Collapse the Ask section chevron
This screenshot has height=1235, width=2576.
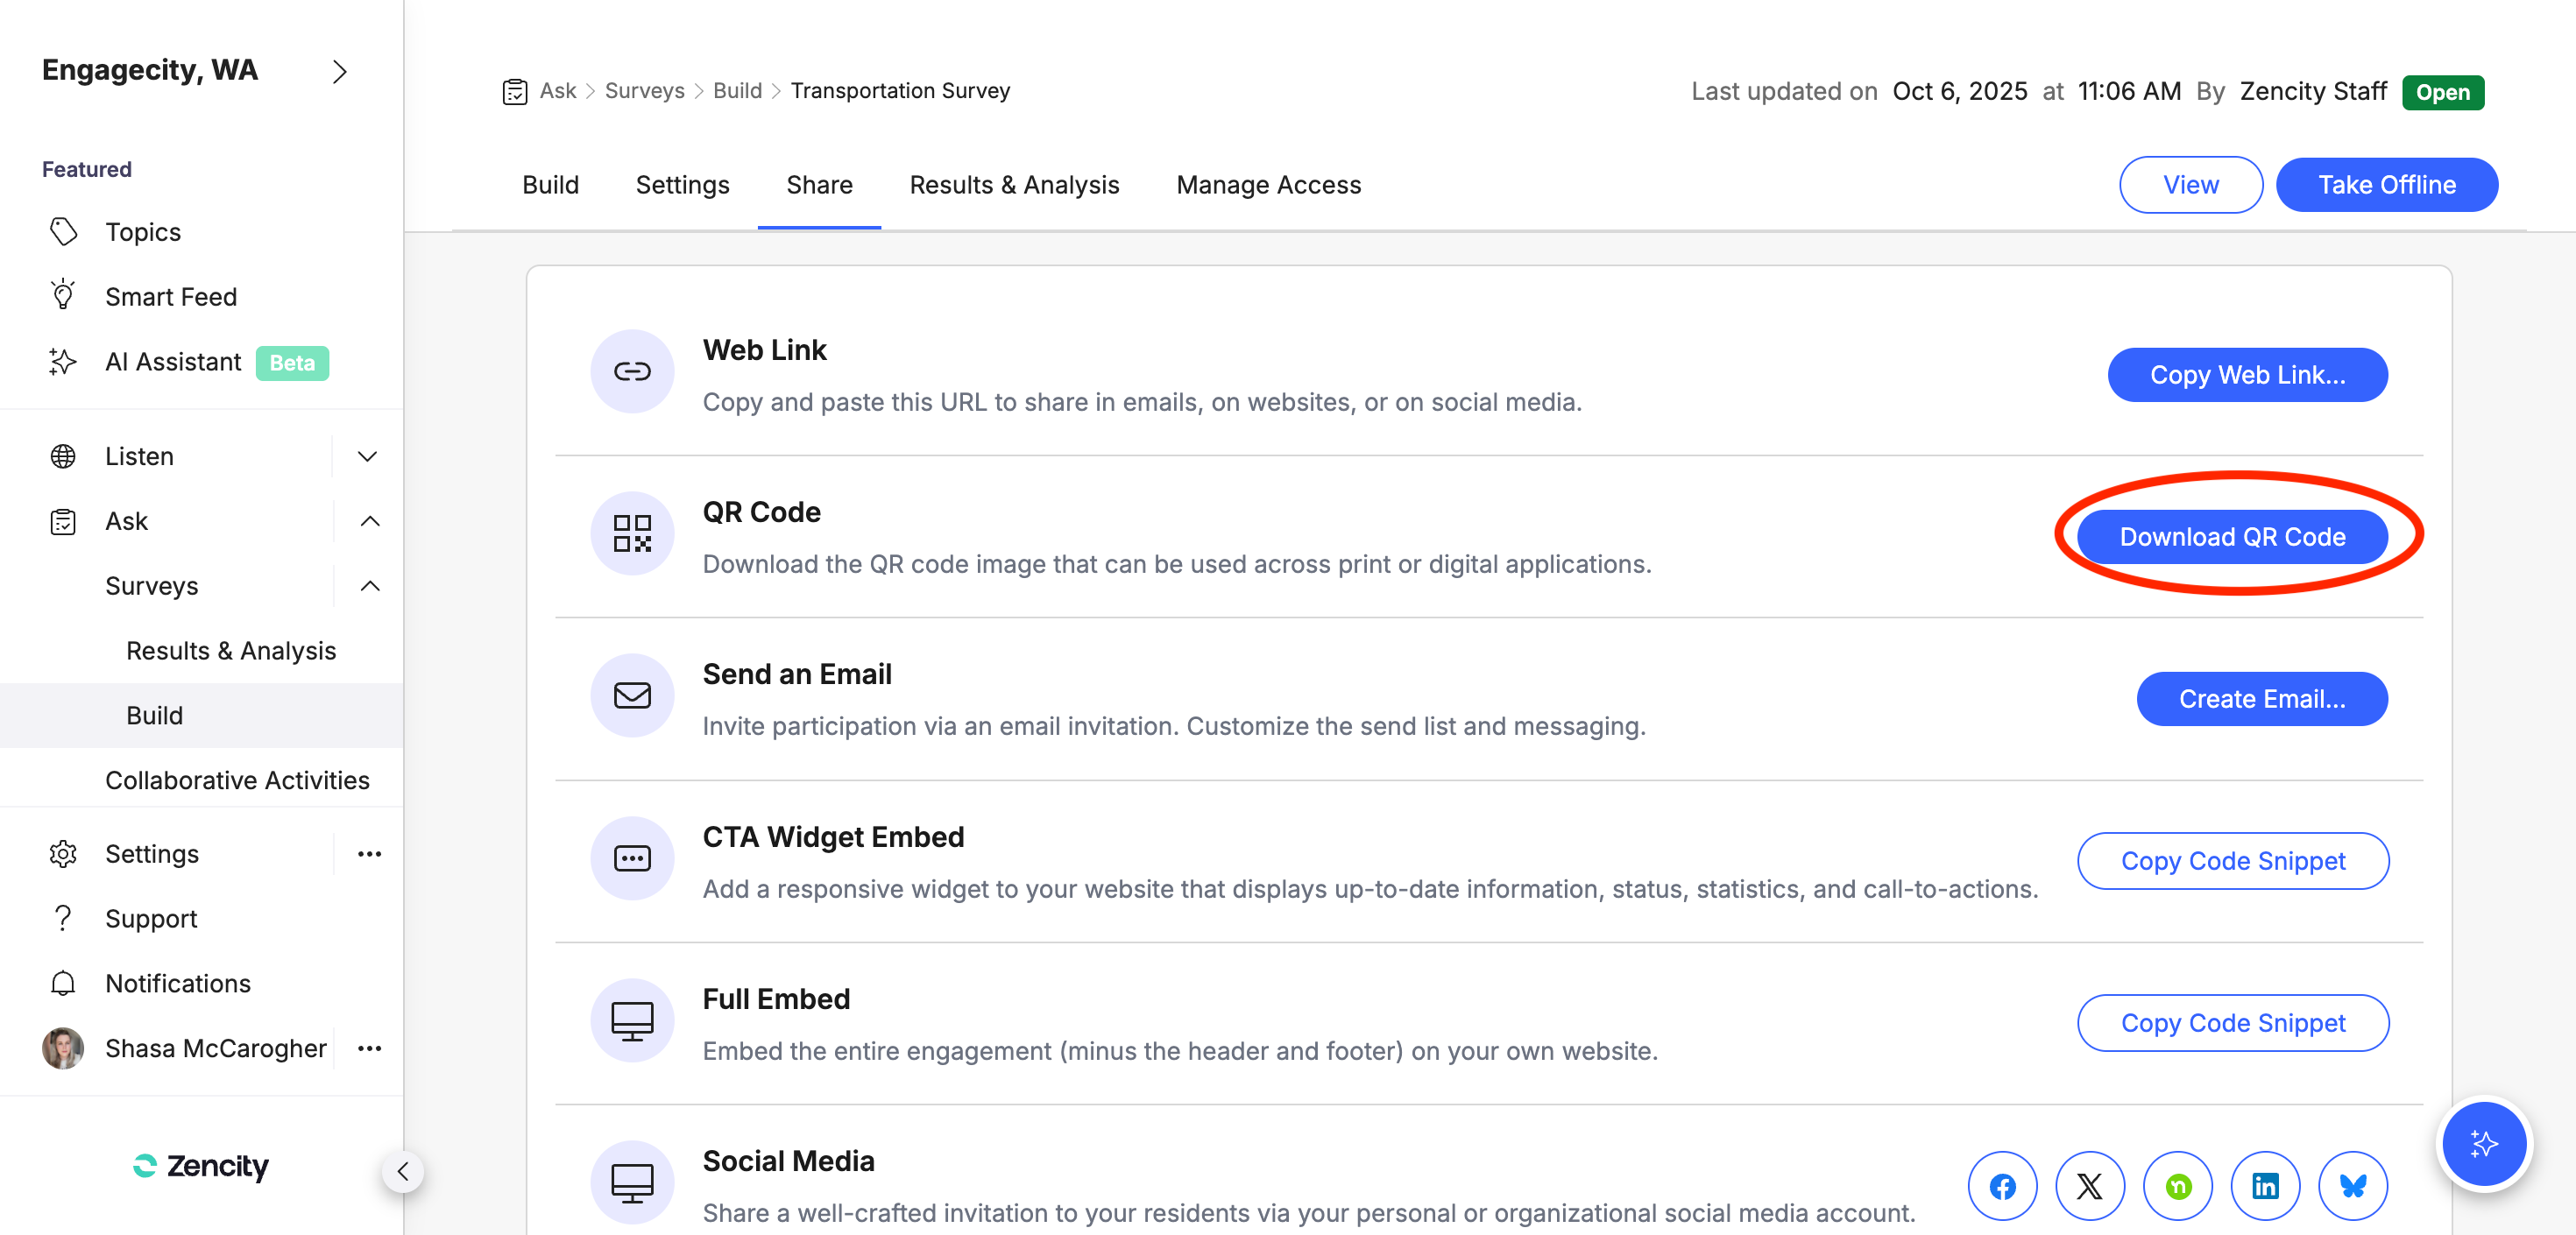(x=369, y=521)
